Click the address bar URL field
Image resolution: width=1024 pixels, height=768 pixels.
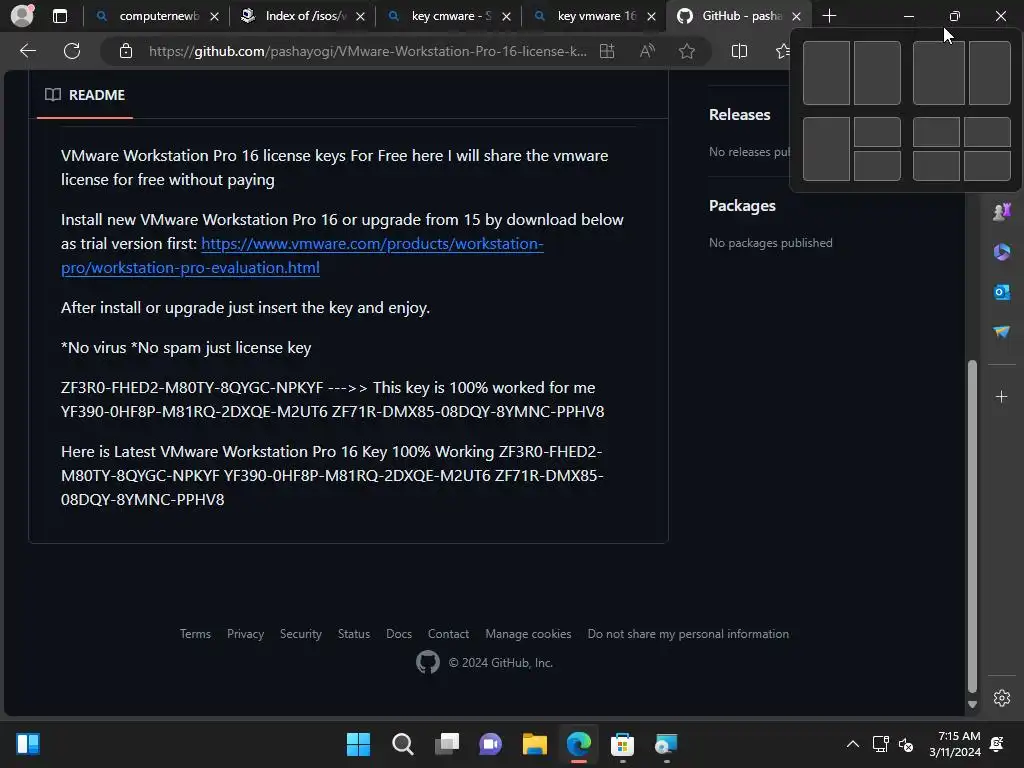pos(367,51)
